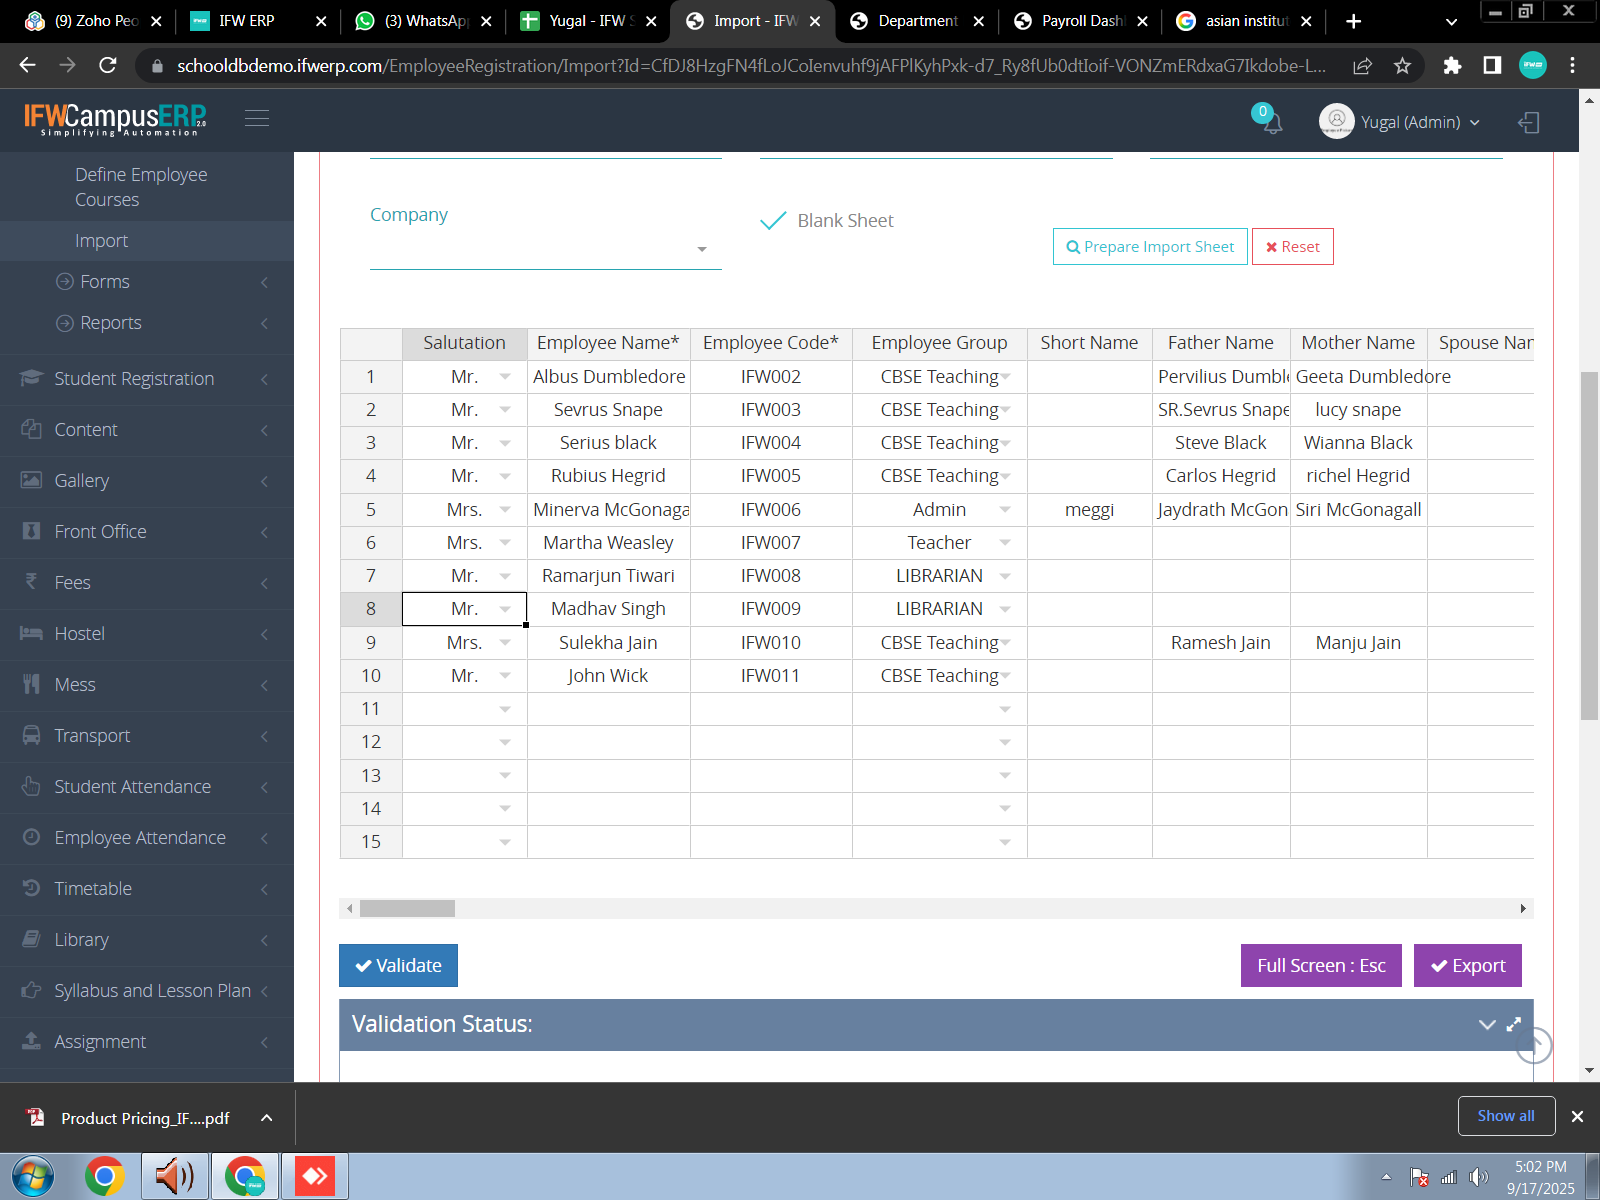The height and width of the screenshot is (1200, 1600).
Task: Click the scroll-to-top arrow circle
Action: (1534, 1045)
